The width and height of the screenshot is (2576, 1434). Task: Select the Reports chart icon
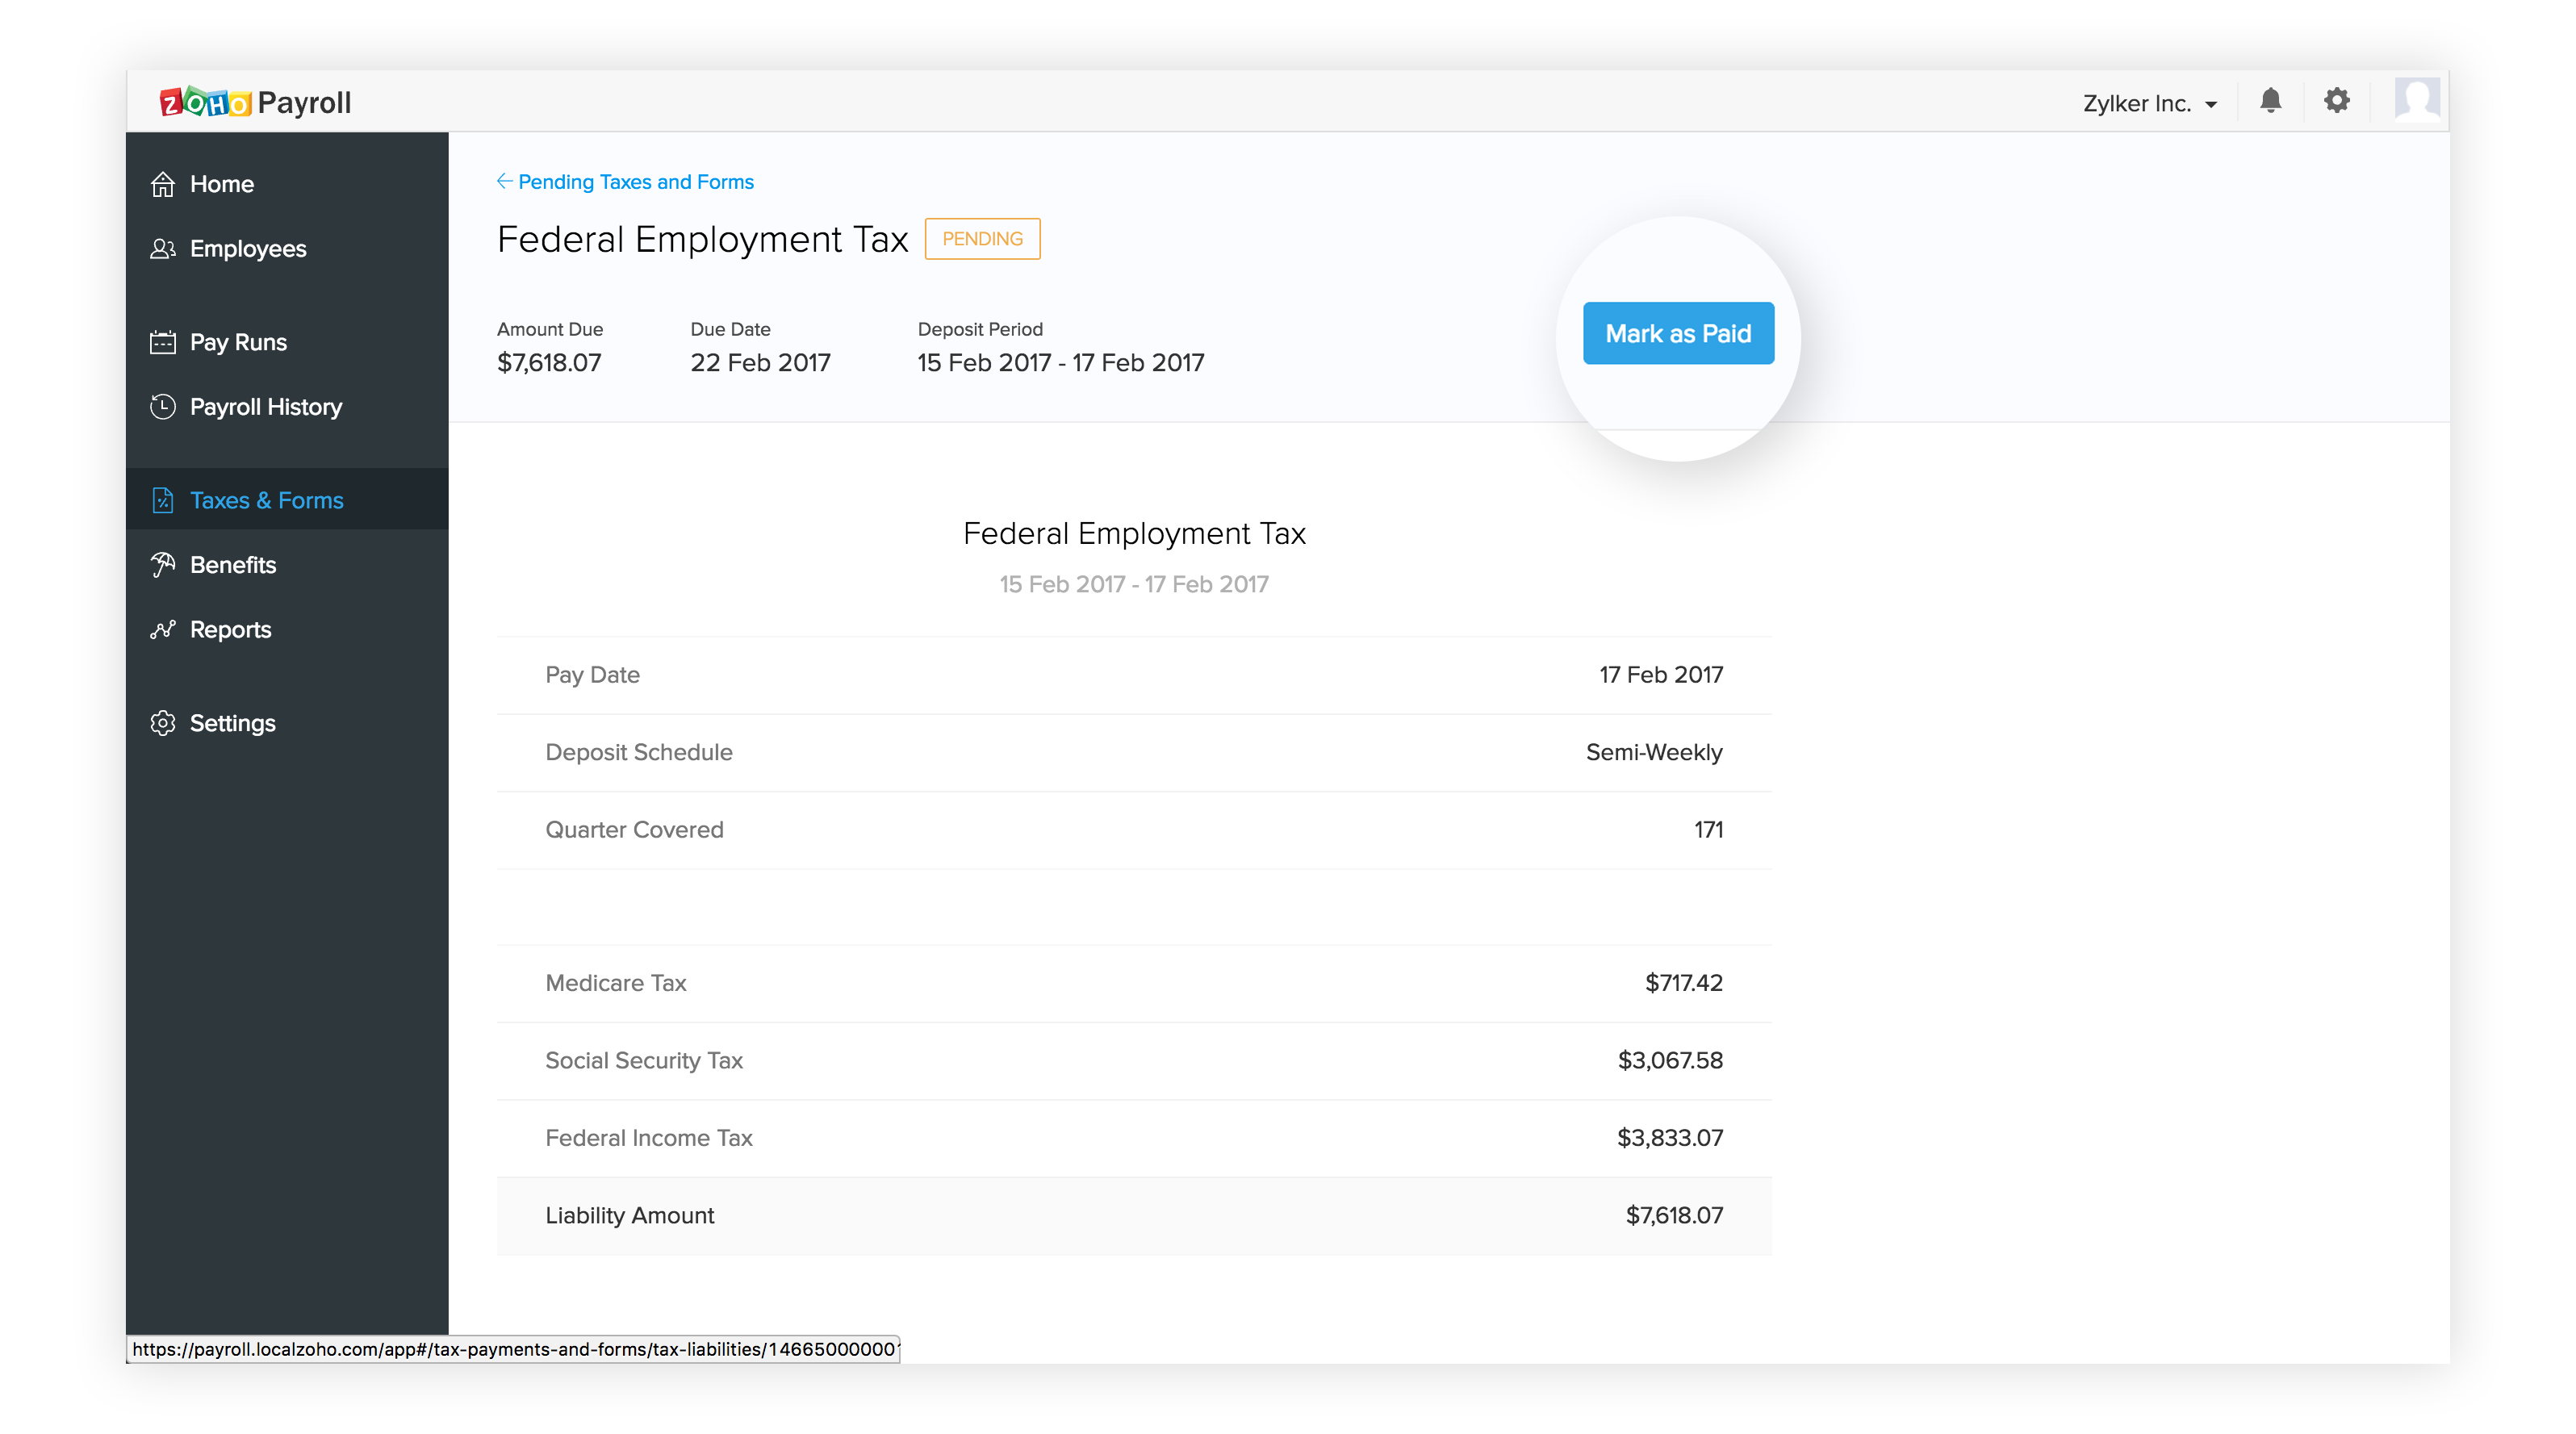(163, 629)
